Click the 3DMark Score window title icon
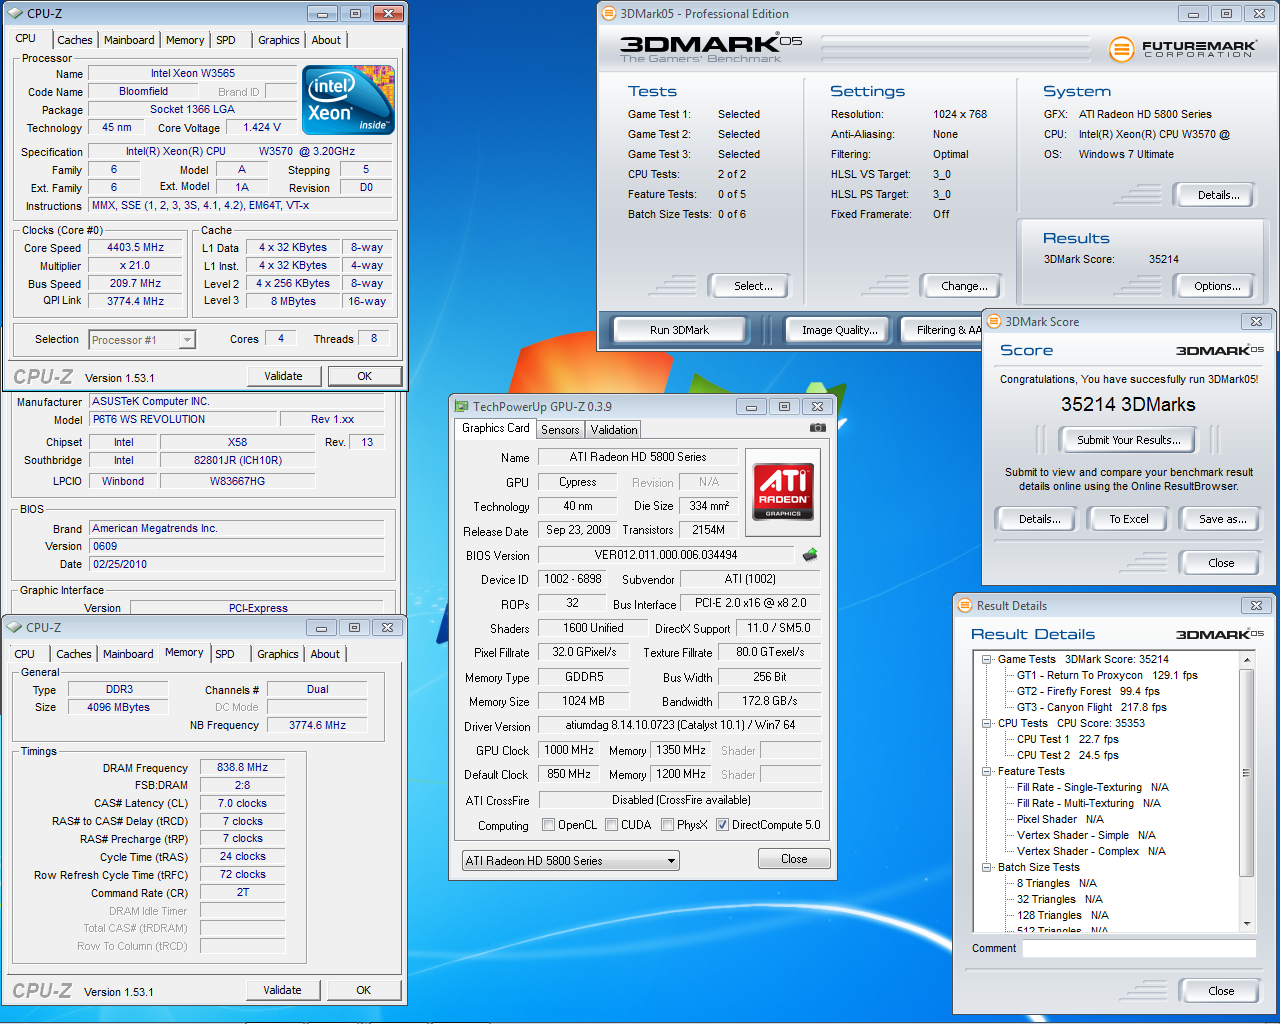Image resolution: width=1280 pixels, height=1024 pixels. 995,321
